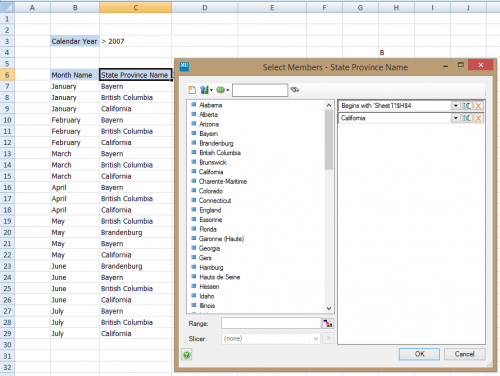
Task: Click the select-all corner of spreadsheet
Action: (x=7, y=7)
